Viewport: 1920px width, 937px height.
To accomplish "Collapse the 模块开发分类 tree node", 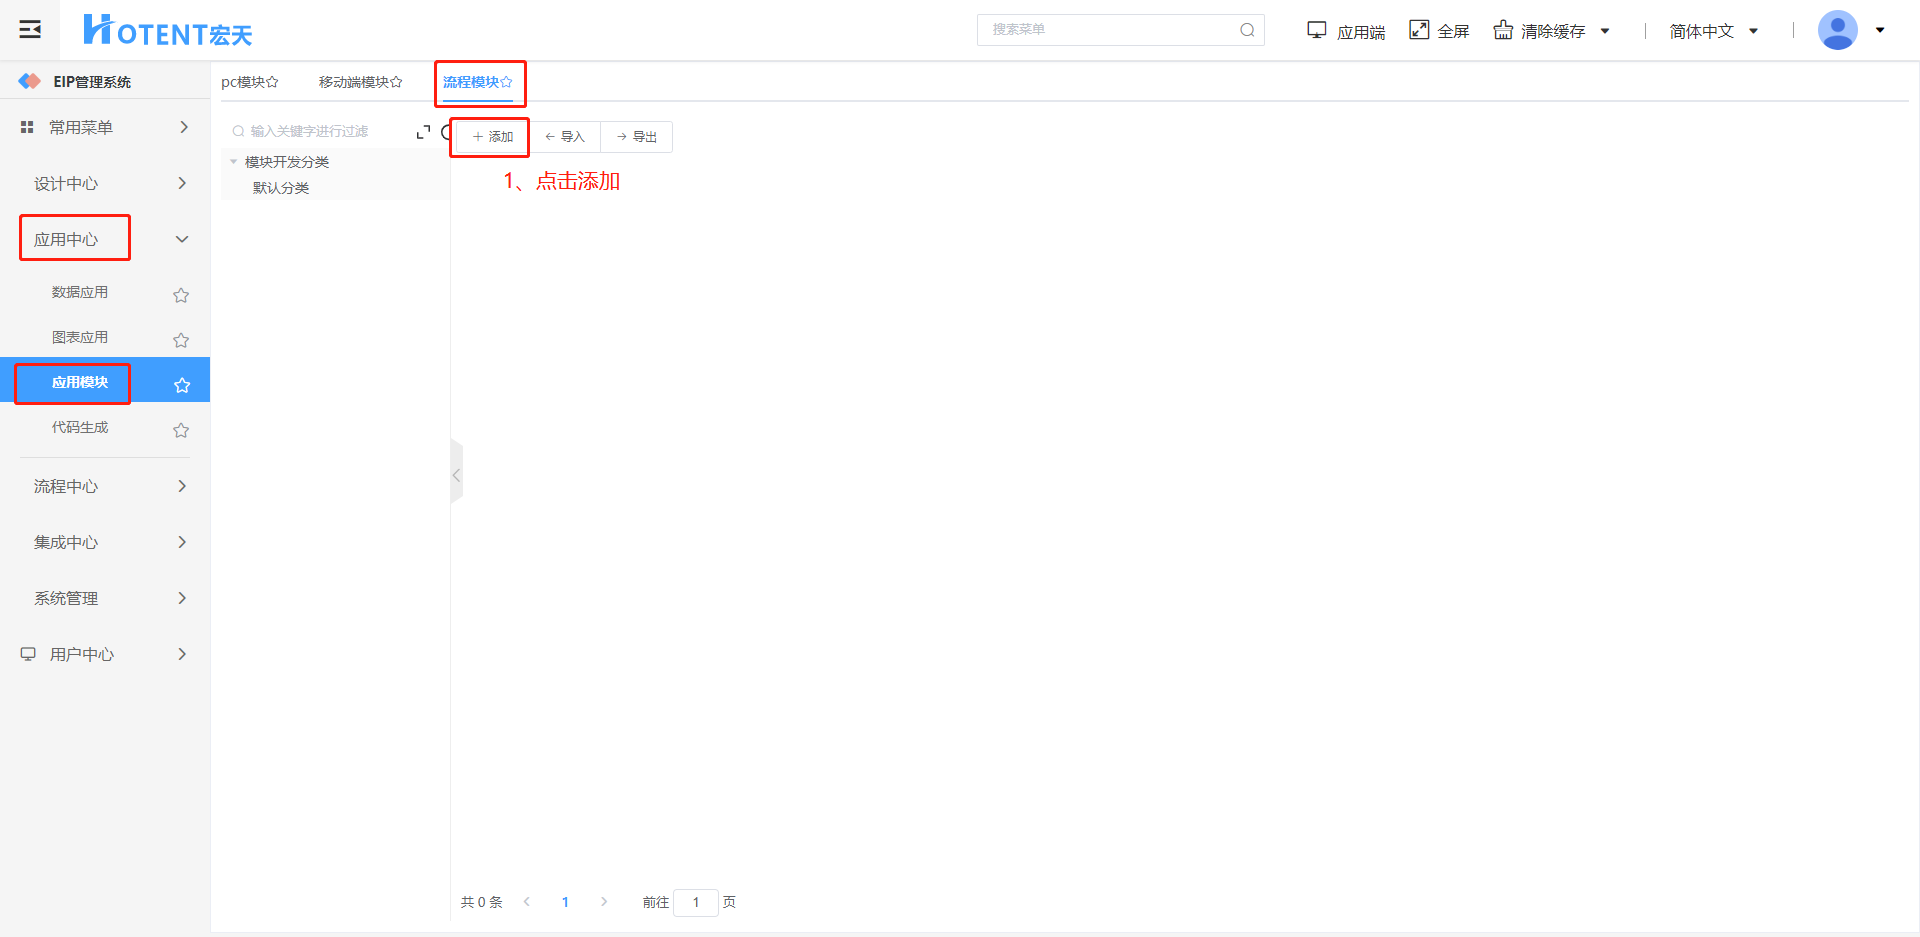I will tap(234, 162).
